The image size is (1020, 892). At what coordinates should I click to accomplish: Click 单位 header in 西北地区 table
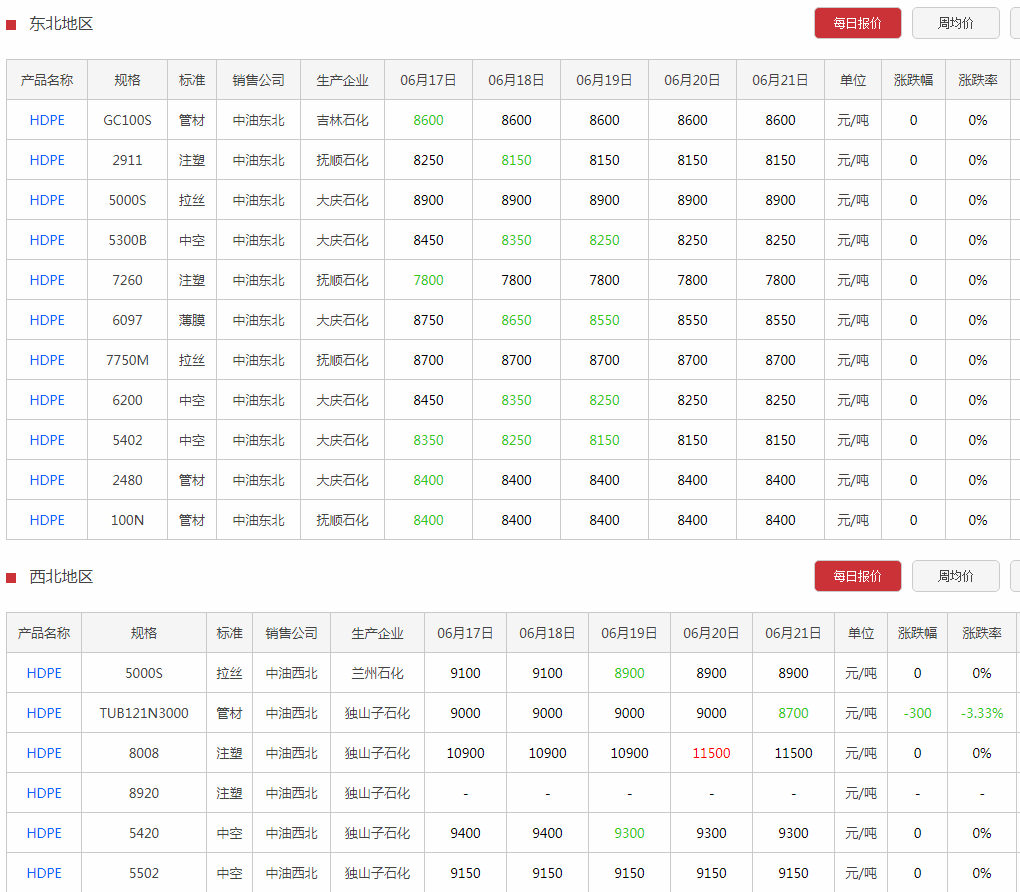(x=861, y=633)
